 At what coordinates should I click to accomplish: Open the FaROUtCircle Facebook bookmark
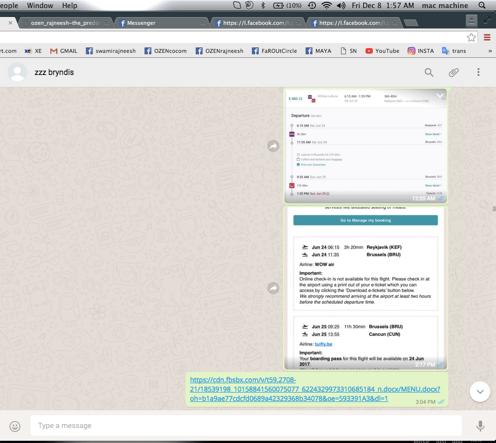[274, 51]
